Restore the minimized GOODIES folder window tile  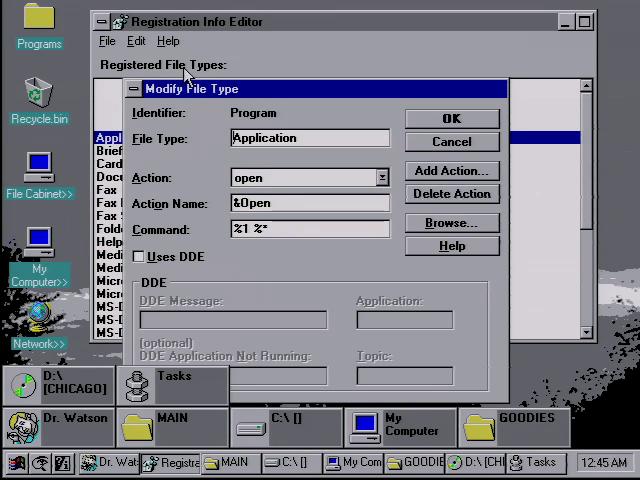pos(514,428)
